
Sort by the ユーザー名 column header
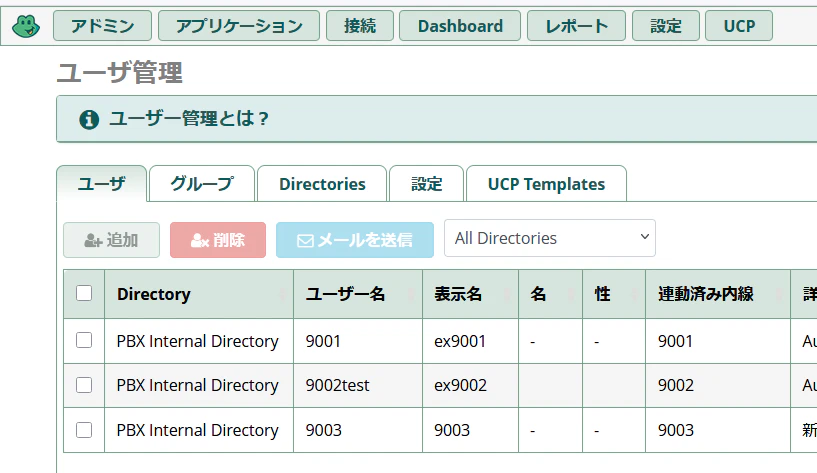[x=358, y=294]
